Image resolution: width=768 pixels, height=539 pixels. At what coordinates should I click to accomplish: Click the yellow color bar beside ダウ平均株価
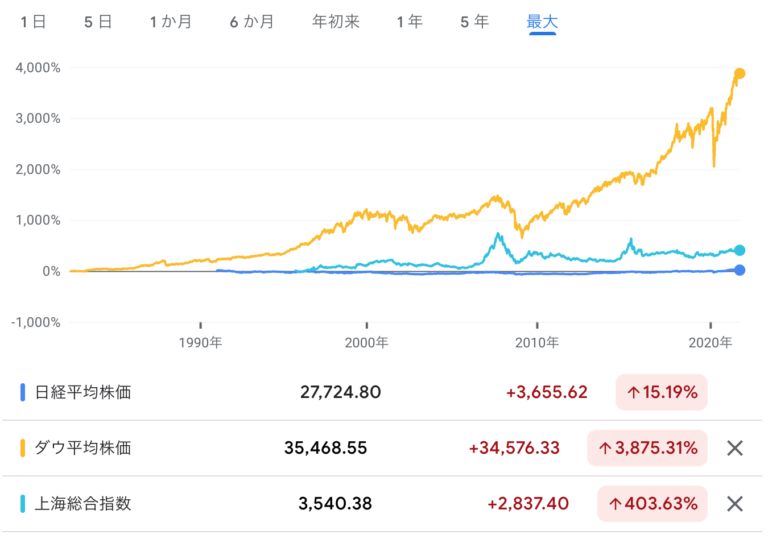[22, 448]
